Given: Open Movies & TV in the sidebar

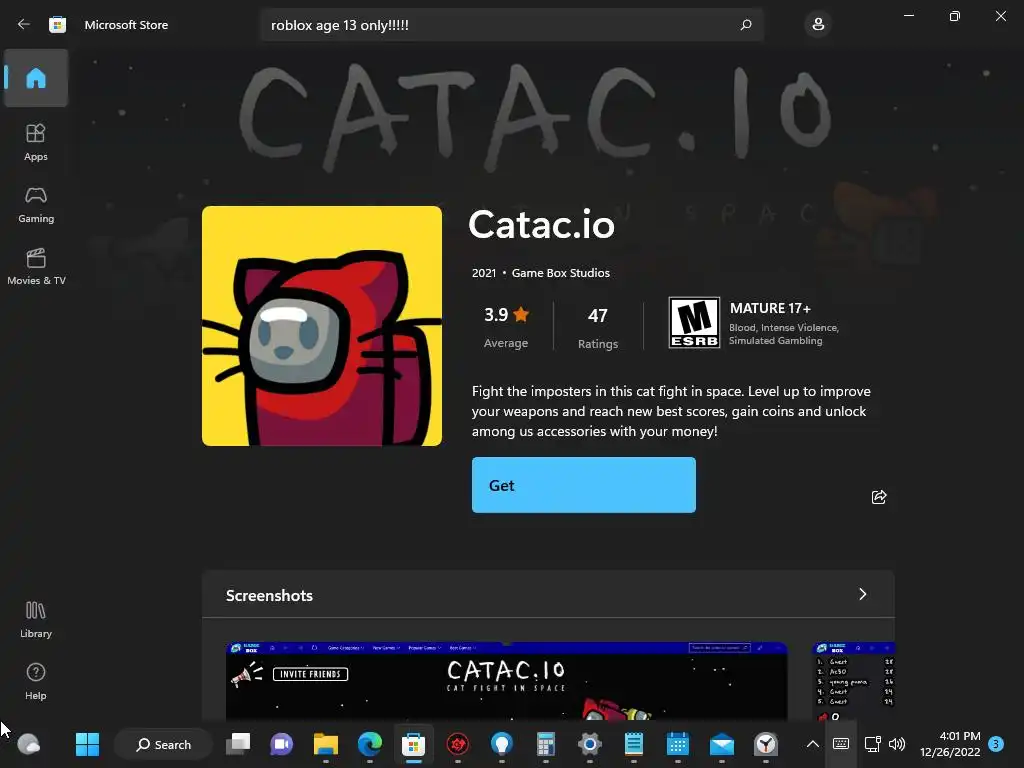Looking at the screenshot, I should pyautogui.click(x=36, y=266).
